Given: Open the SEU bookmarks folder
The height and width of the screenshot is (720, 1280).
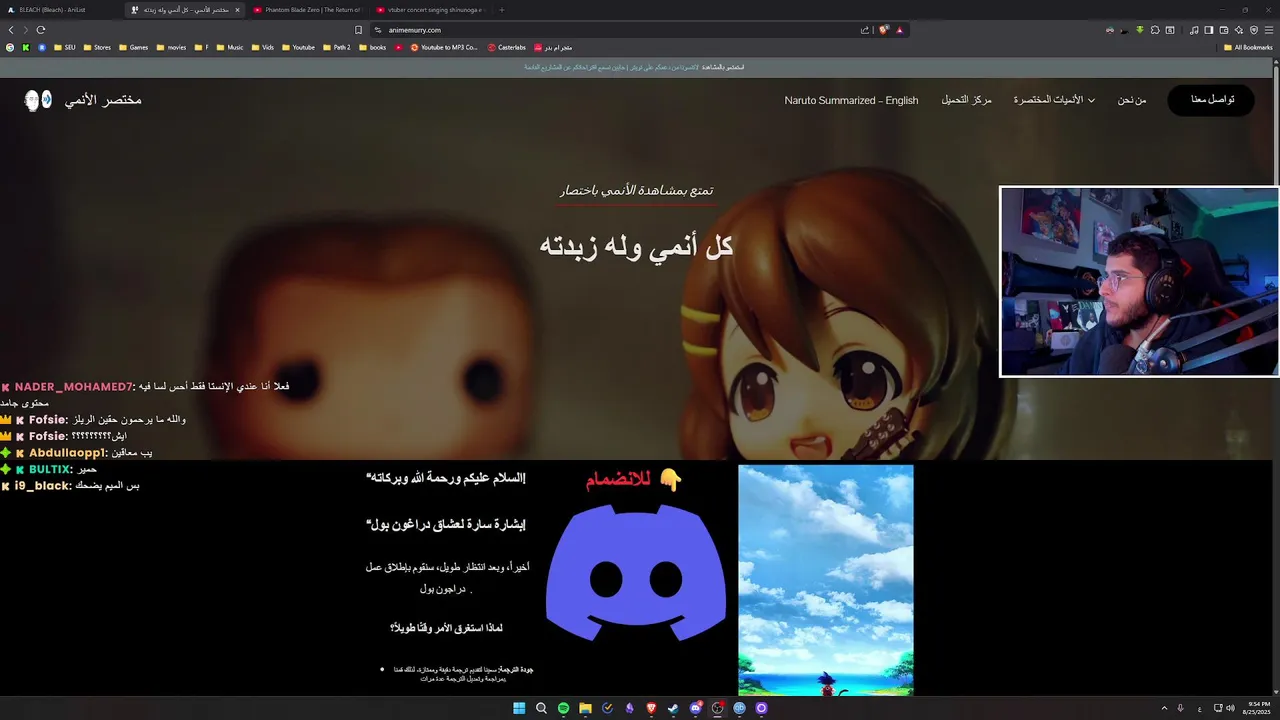Looking at the screenshot, I should click(64, 47).
